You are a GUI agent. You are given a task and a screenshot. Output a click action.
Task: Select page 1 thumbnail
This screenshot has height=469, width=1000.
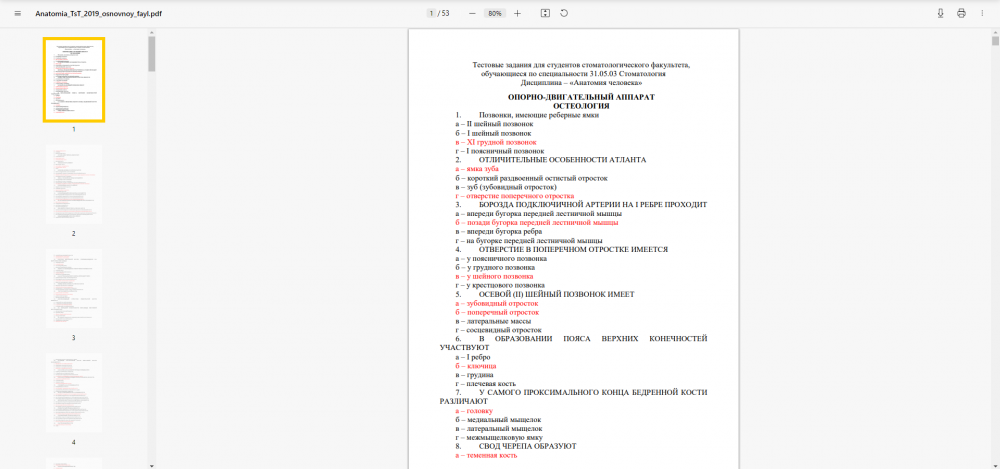point(74,80)
